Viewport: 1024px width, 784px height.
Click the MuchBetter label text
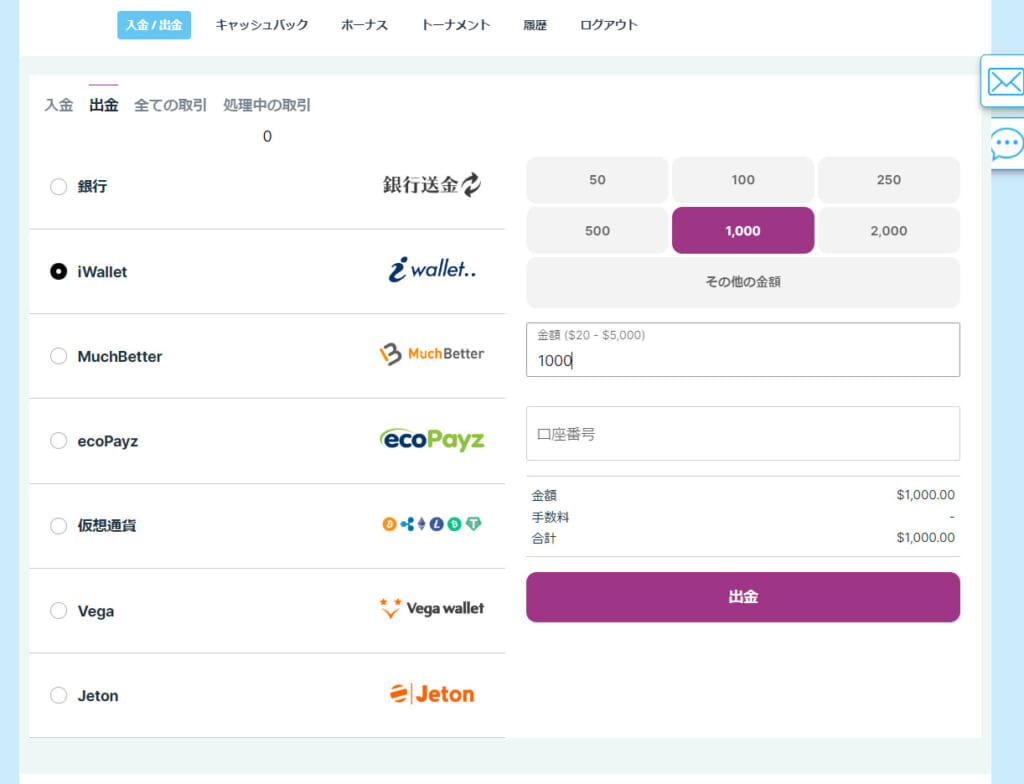pos(120,357)
